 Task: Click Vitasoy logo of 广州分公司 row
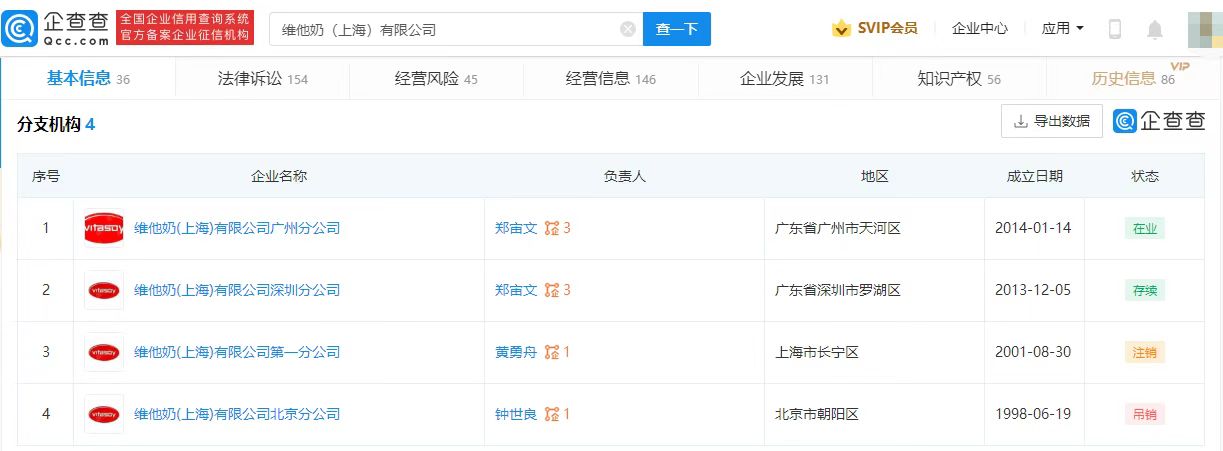pos(104,228)
